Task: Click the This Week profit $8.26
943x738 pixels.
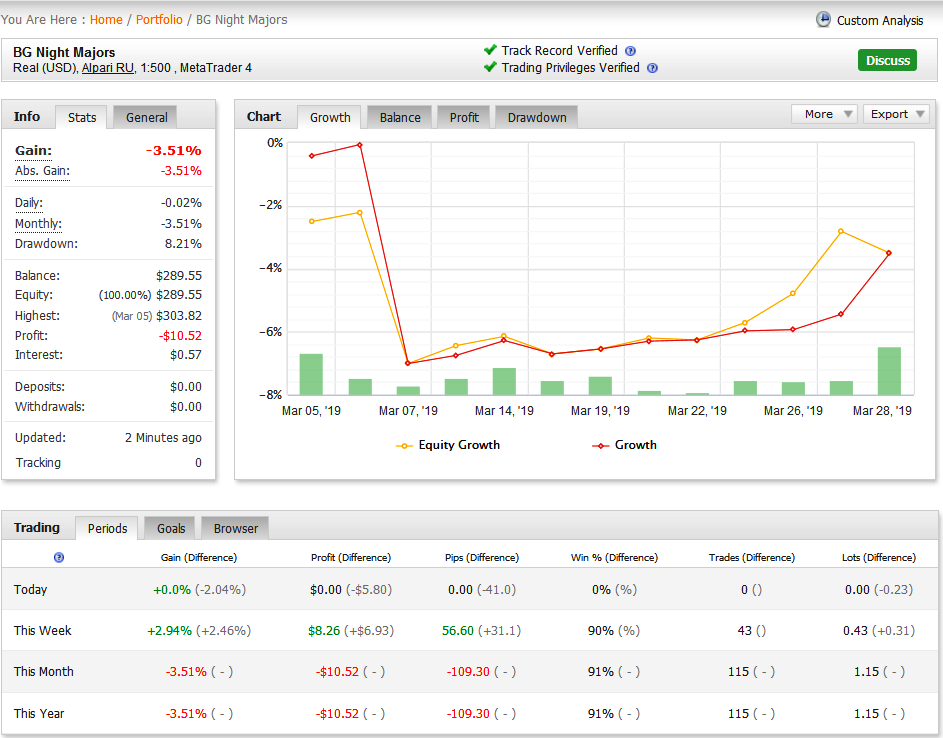Action: tap(324, 630)
